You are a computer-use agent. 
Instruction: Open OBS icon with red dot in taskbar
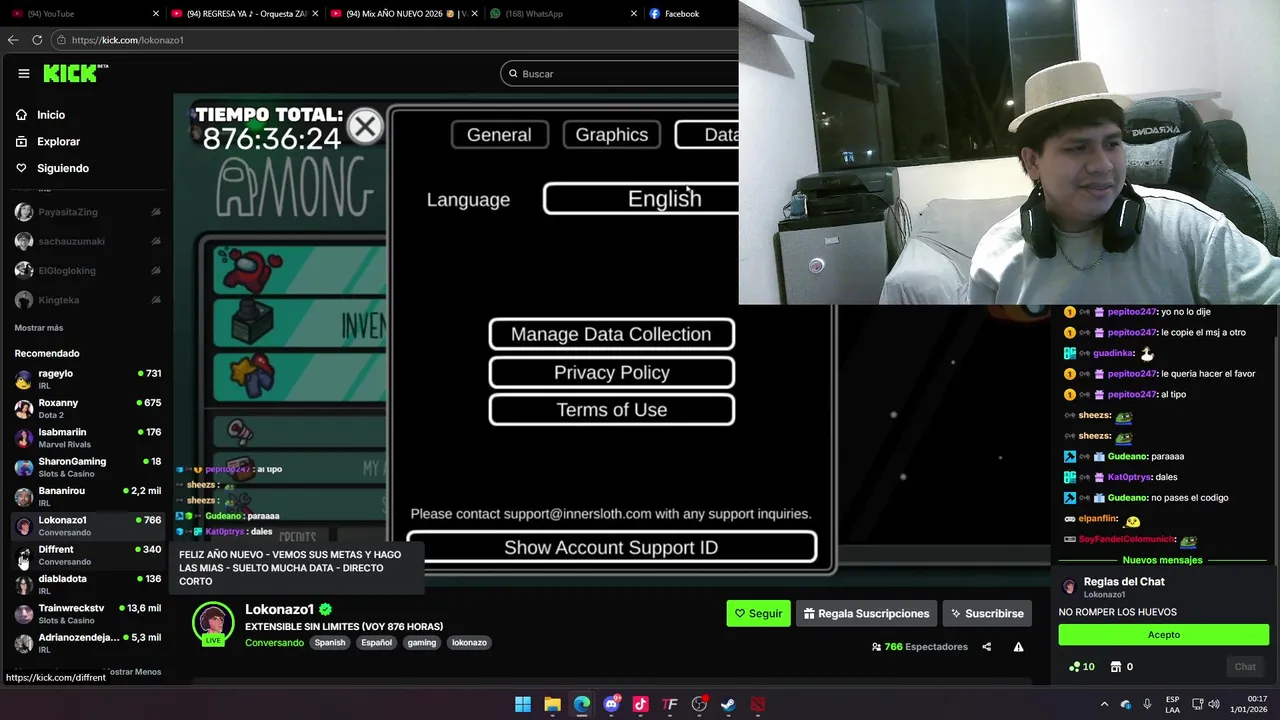tap(699, 704)
